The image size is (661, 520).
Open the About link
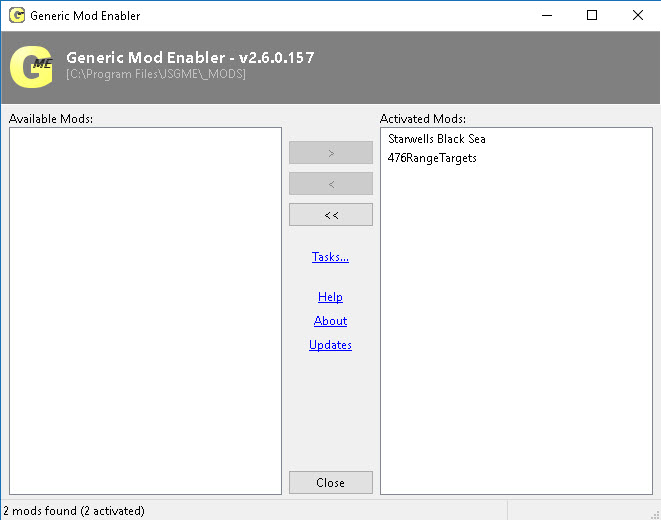point(330,321)
